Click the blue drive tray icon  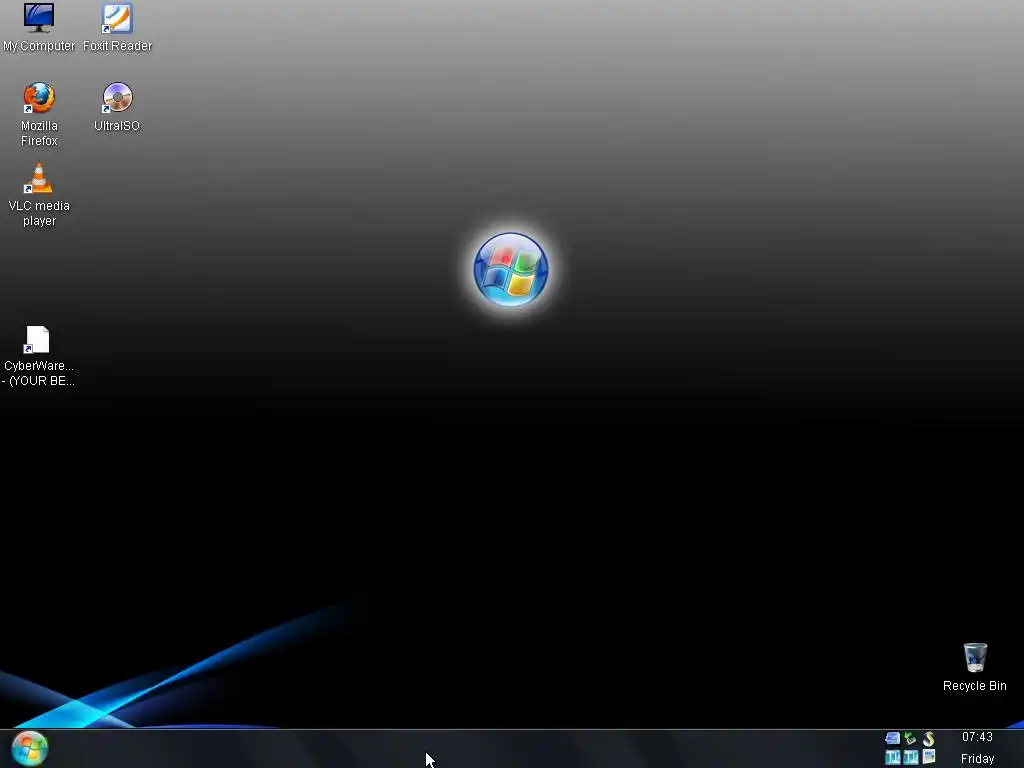point(893,739)
